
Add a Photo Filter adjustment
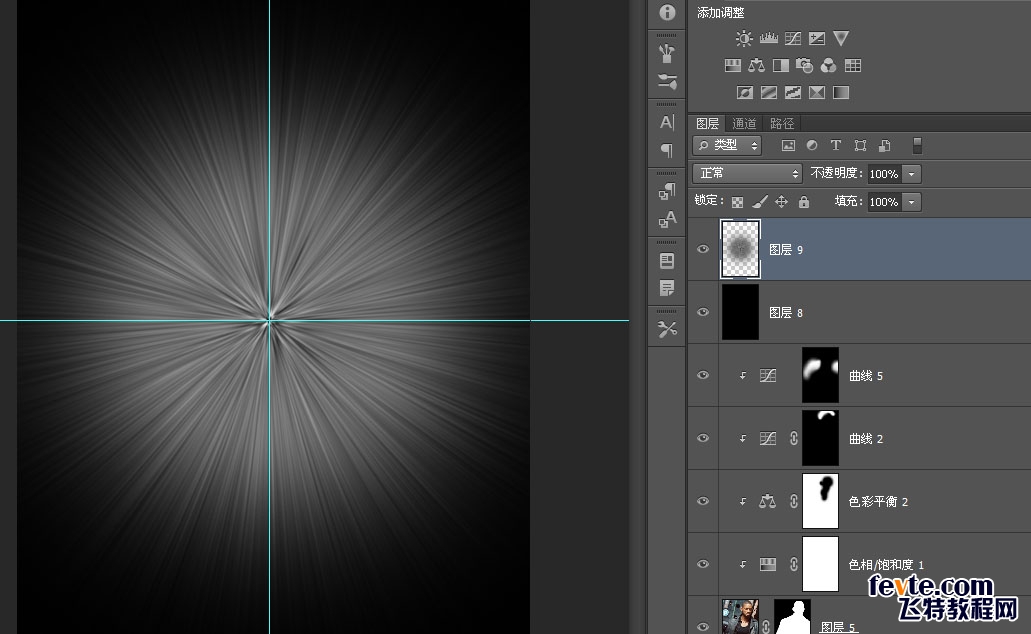click(x=804, y=65)
